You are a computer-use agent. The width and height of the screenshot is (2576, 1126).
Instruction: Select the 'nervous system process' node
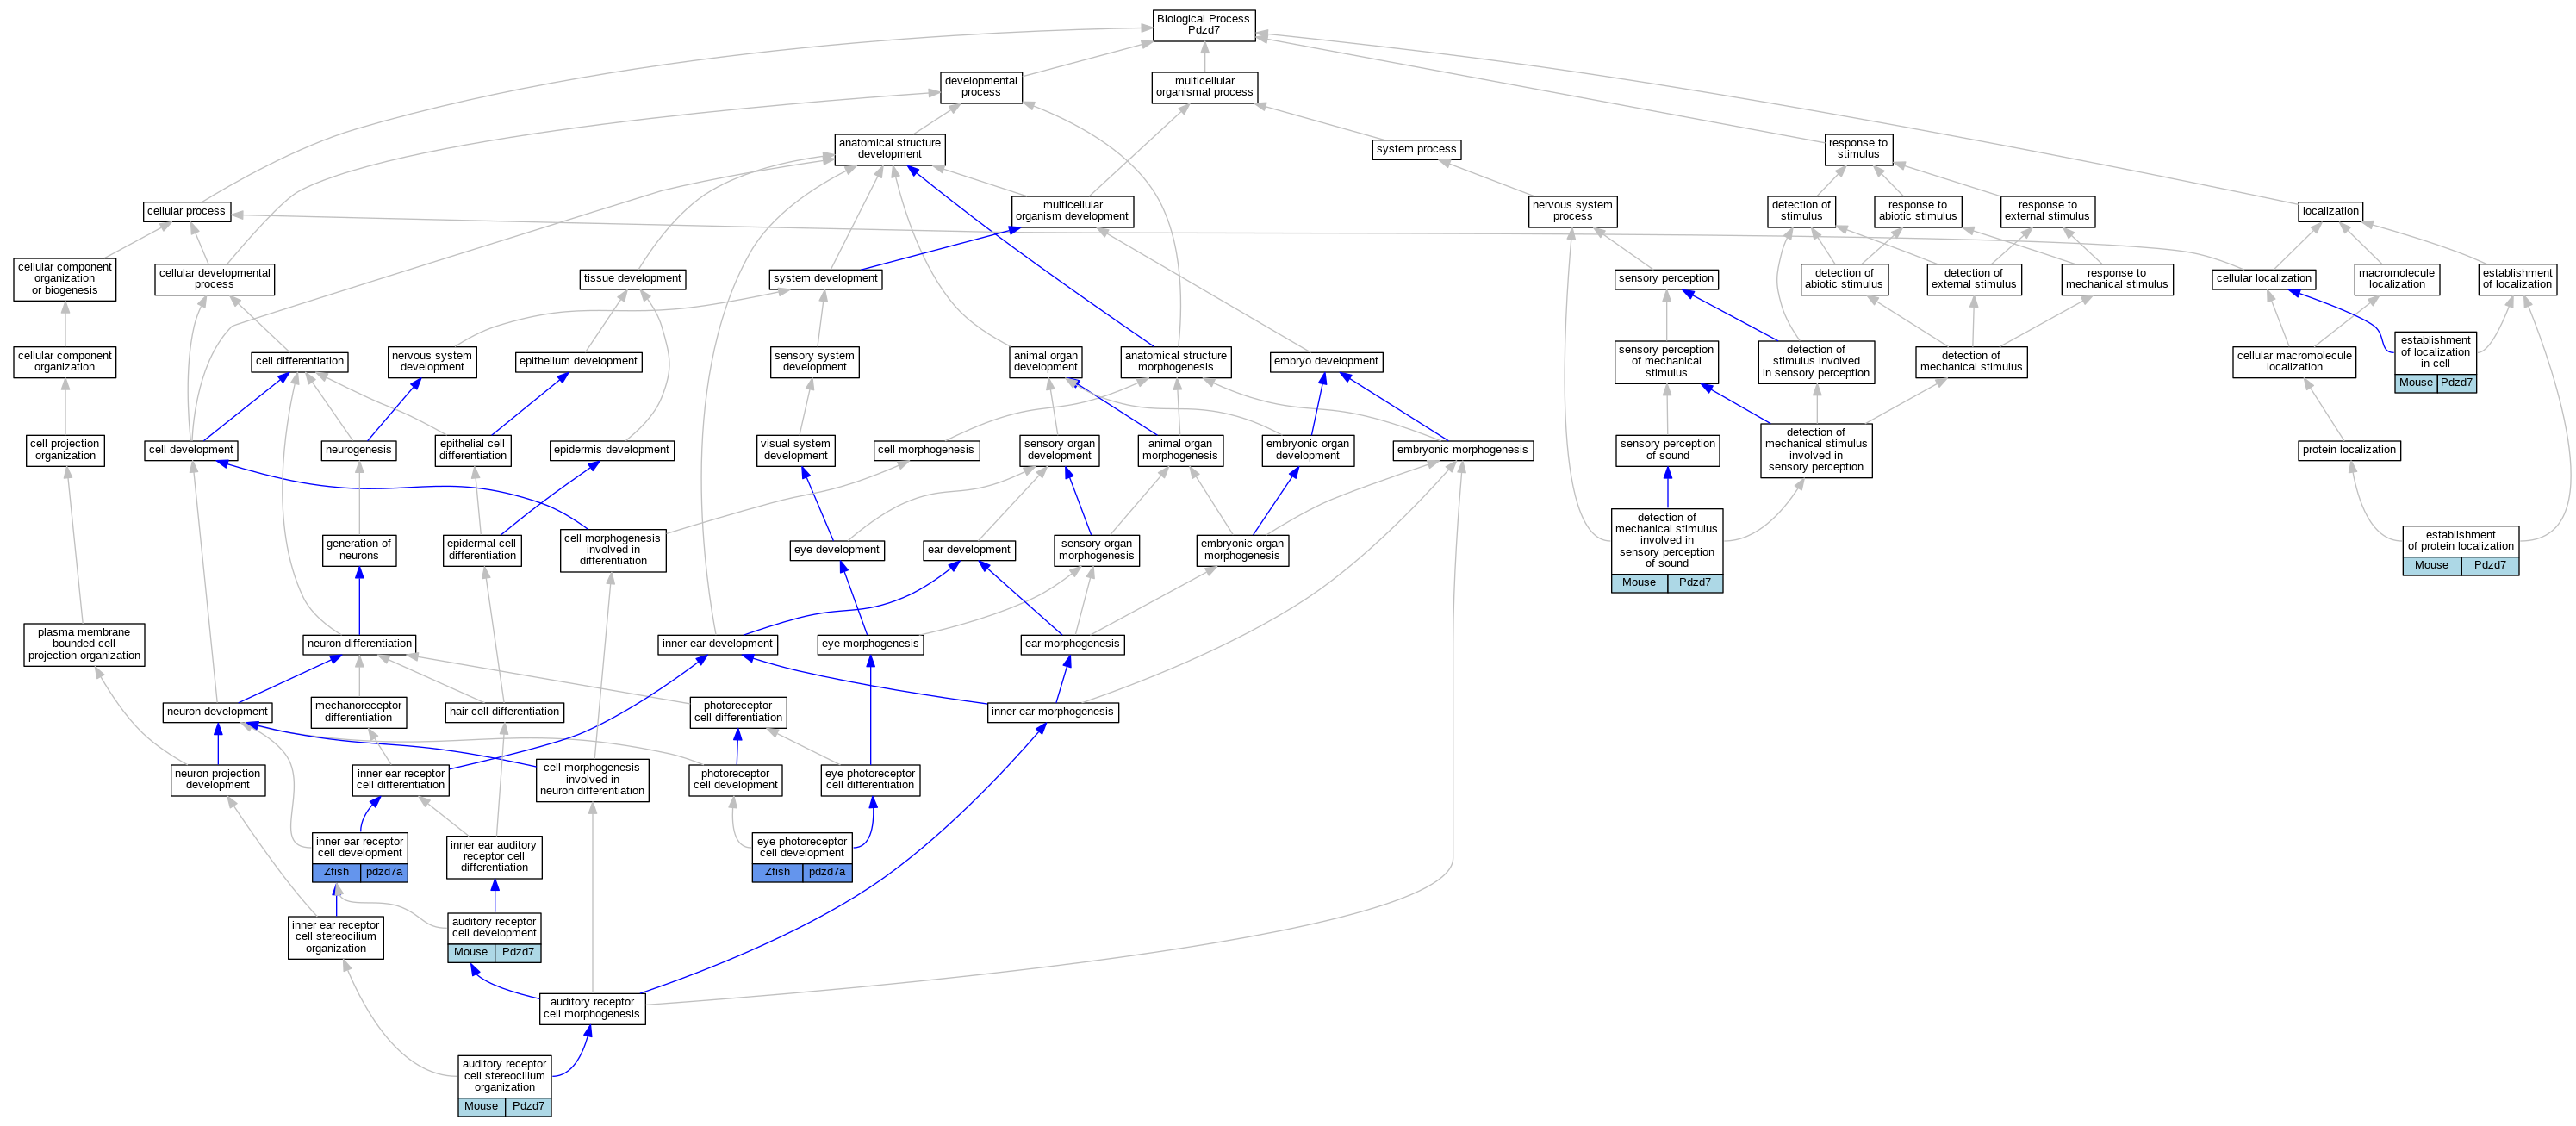[1572, 211]
